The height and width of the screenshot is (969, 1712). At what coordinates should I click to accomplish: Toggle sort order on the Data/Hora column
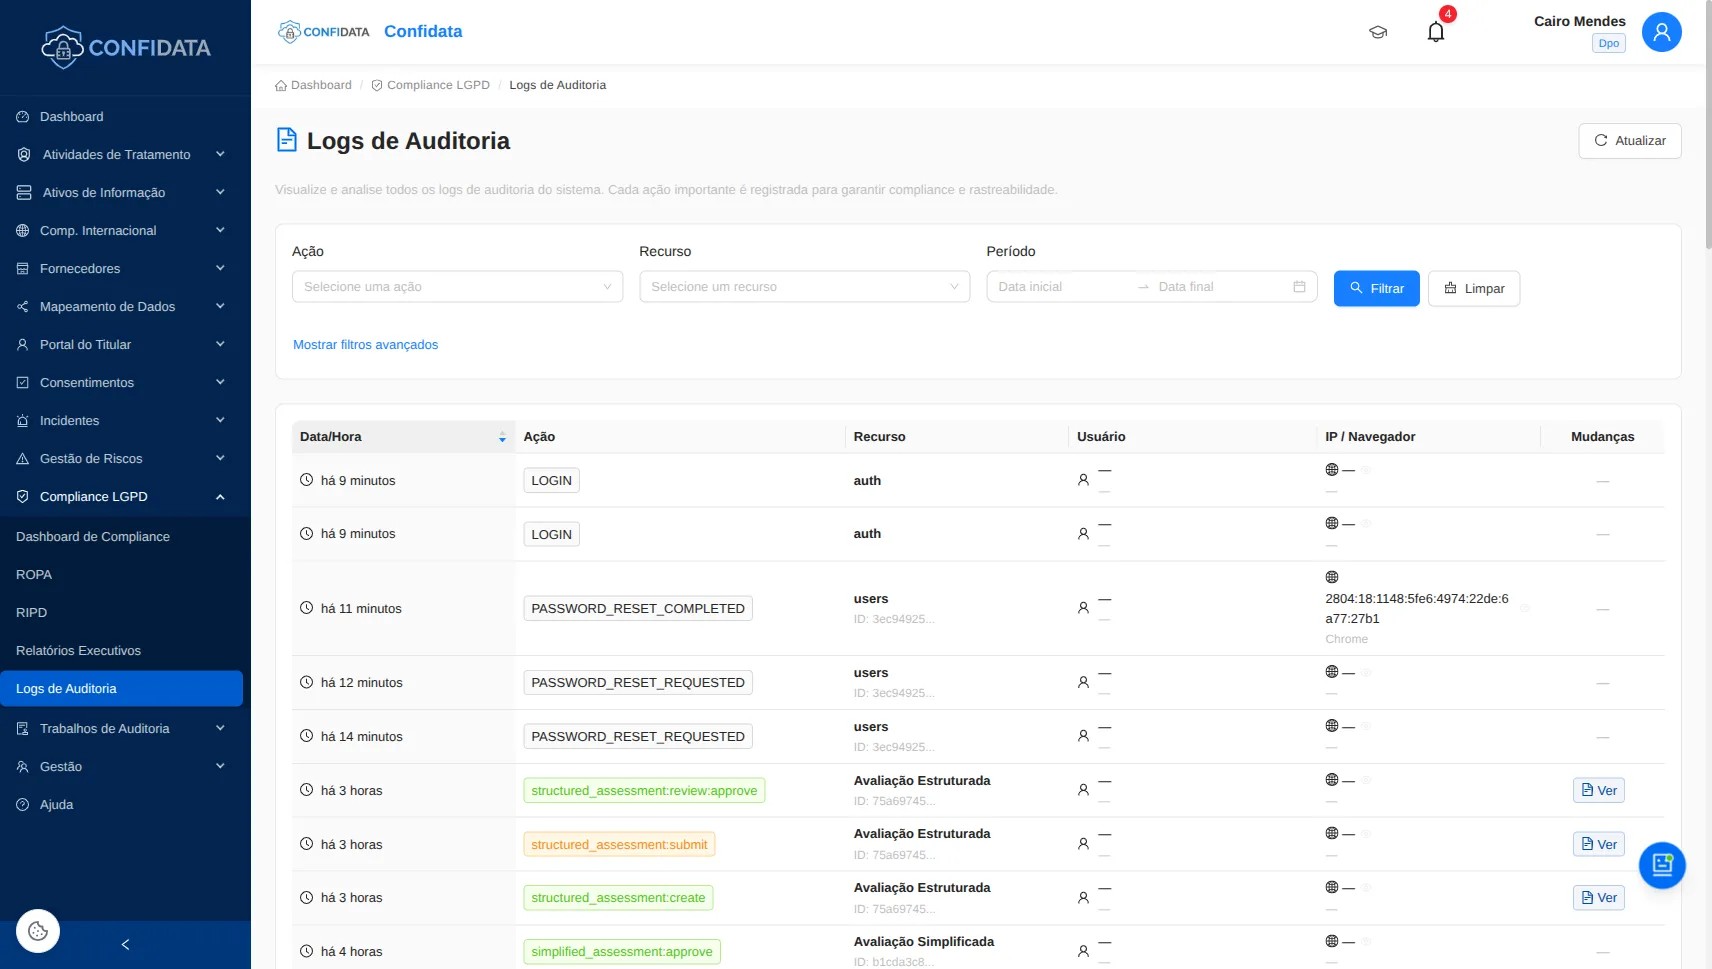click(x=501, y=437)
